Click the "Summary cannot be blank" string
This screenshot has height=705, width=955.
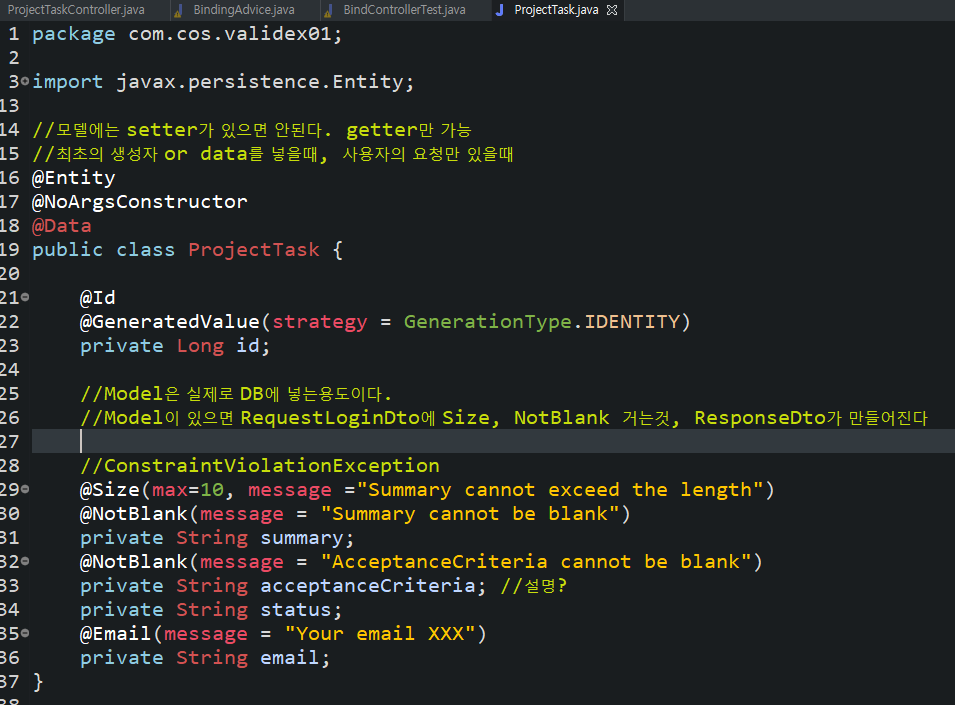click(470, 514)
